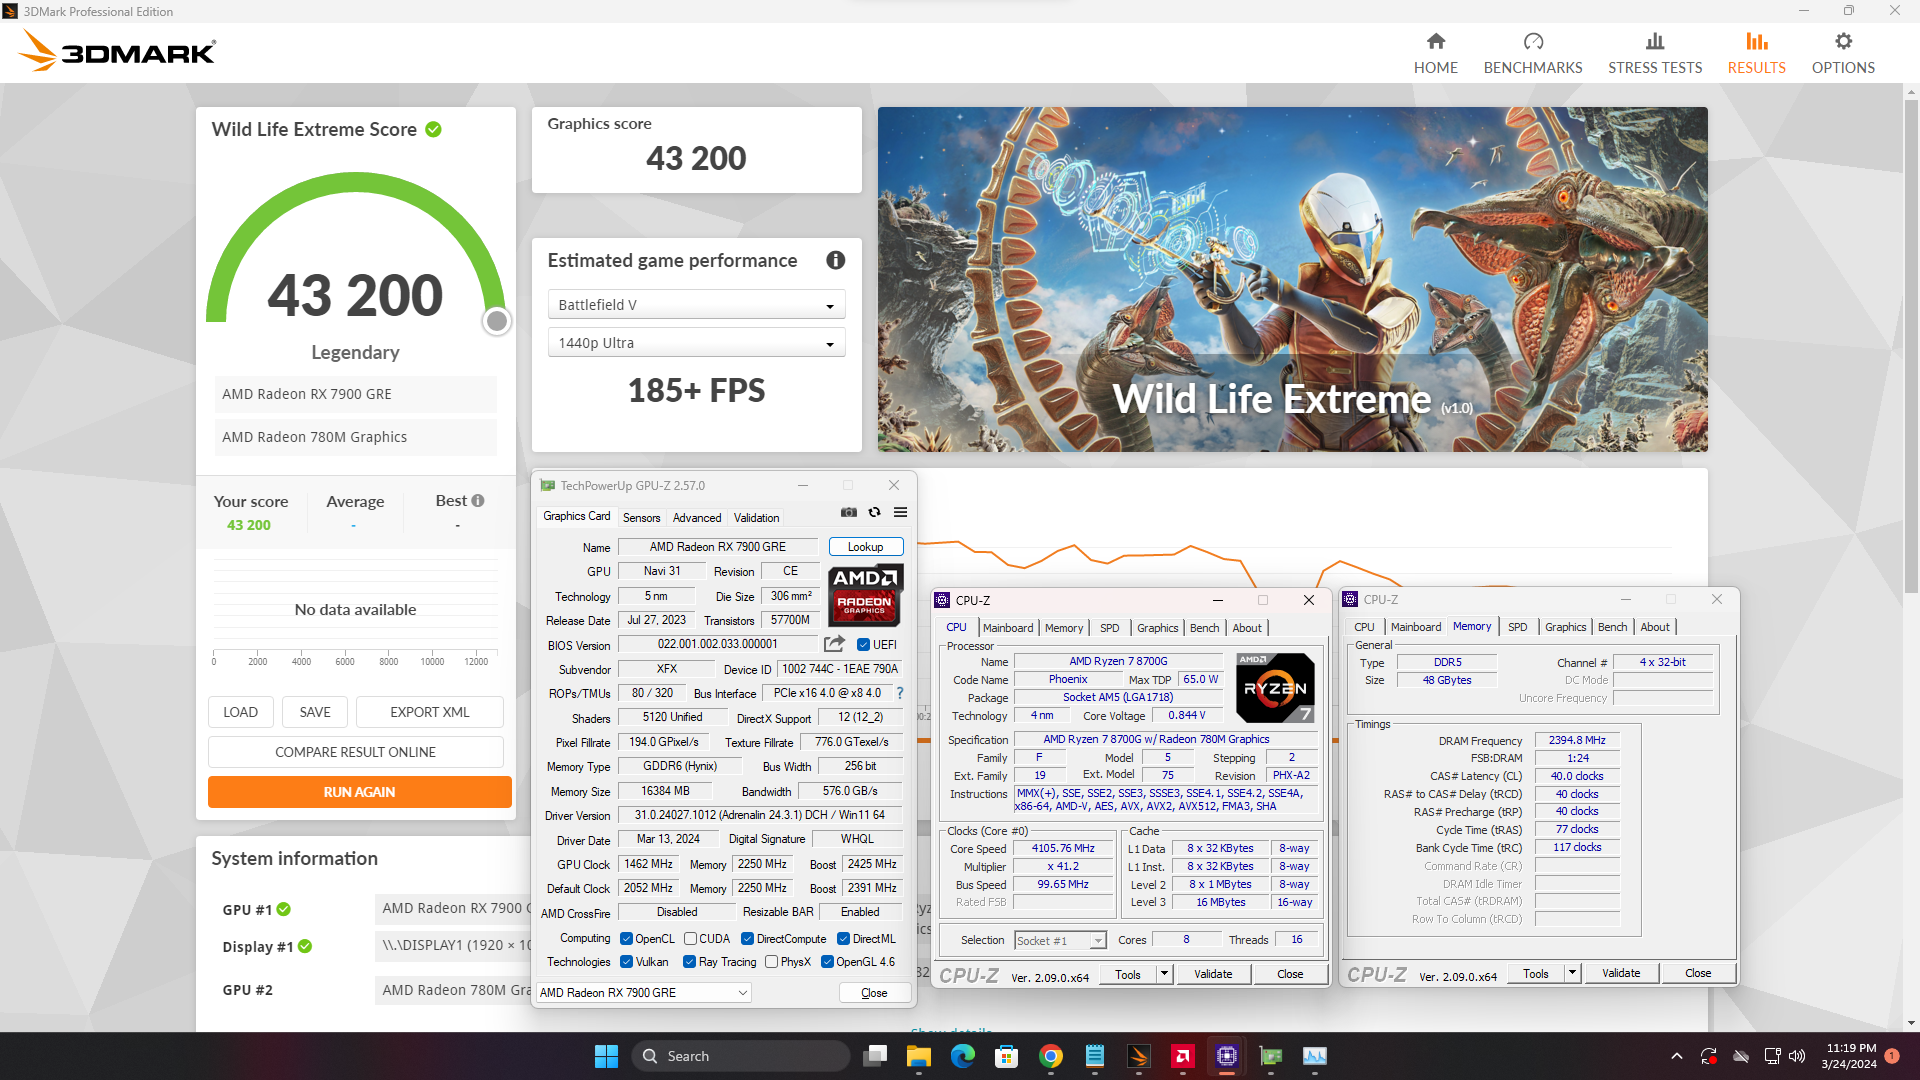The image size is (1920, 1080).
Task: Click the Wild Life Extreme banner image
Action: (x=1292, y=279)
